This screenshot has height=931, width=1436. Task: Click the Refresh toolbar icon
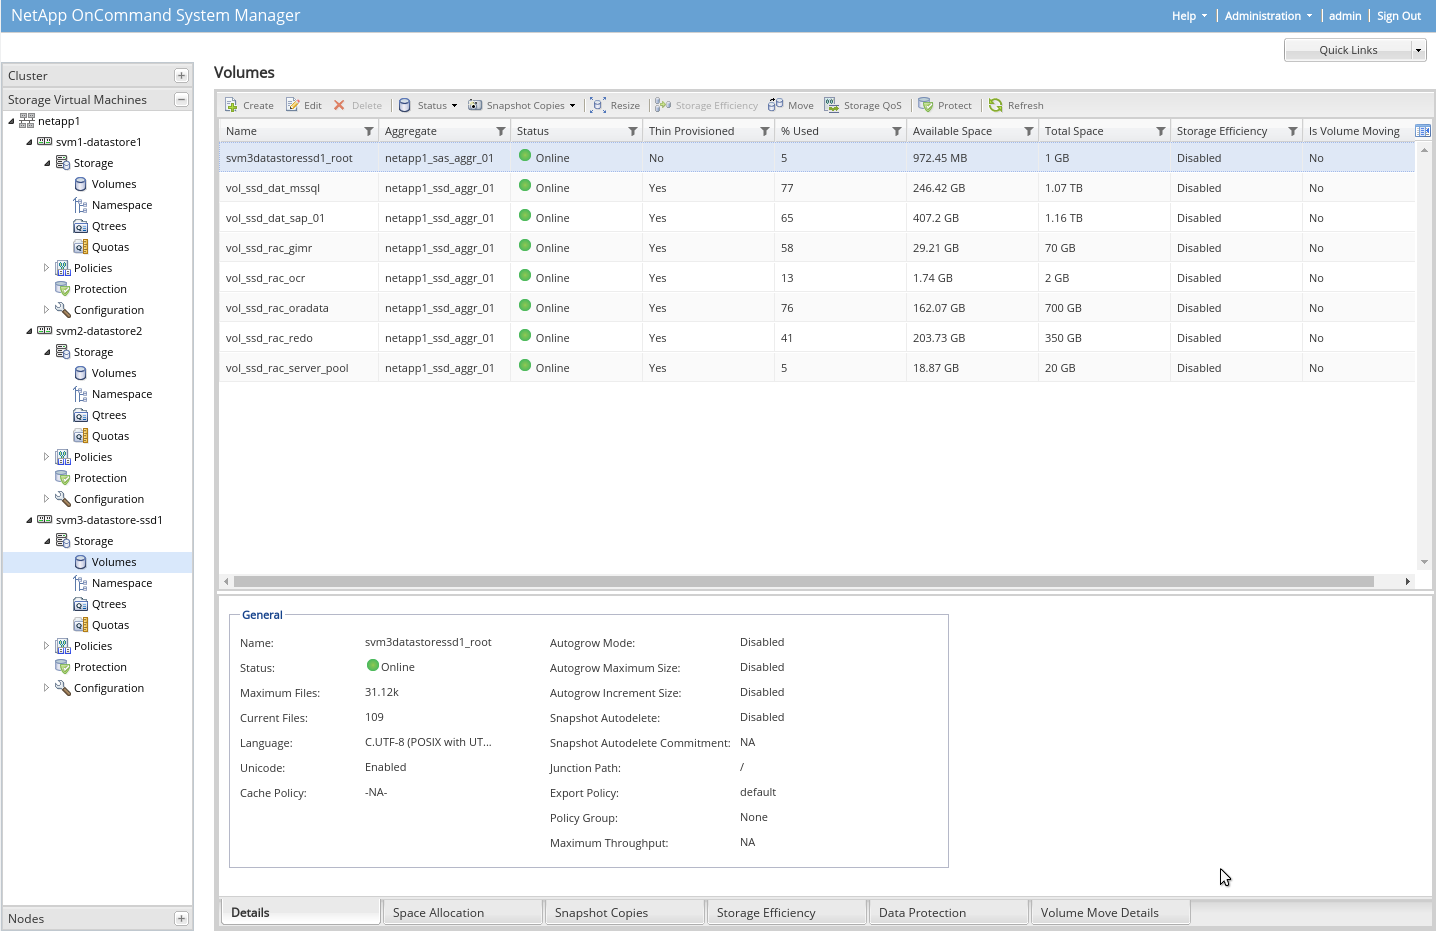(996, 105)
